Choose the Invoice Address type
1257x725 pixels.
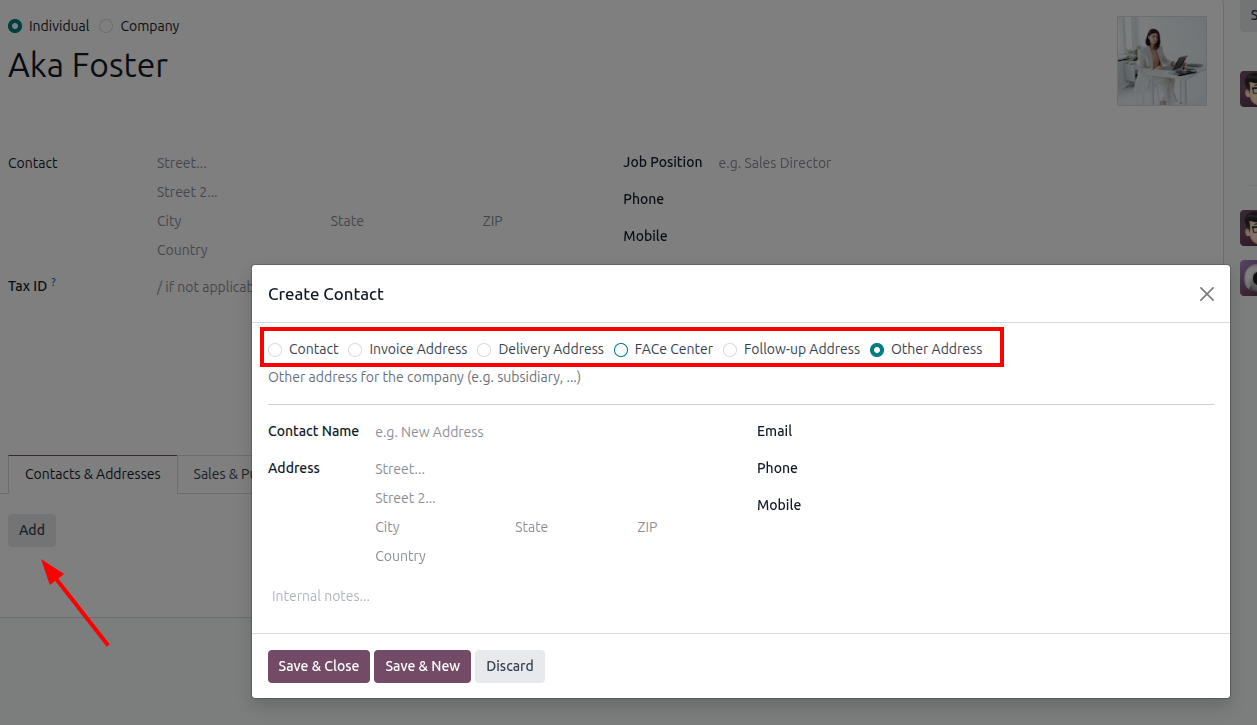coord(356,350)
